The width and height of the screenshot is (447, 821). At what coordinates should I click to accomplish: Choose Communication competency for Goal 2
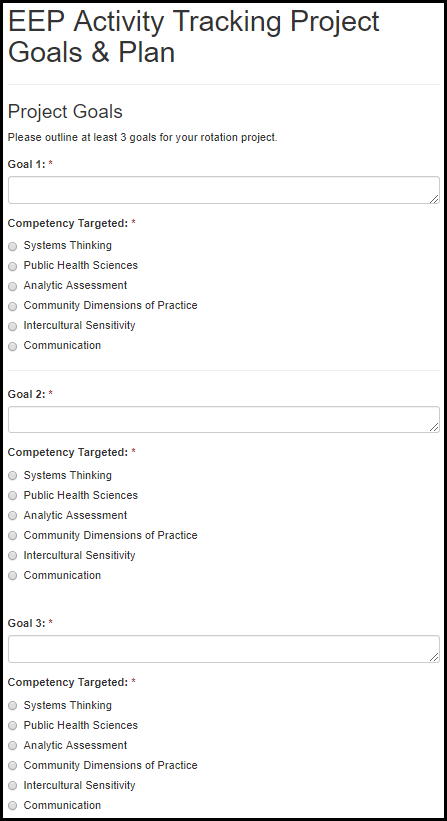(13, 575)
